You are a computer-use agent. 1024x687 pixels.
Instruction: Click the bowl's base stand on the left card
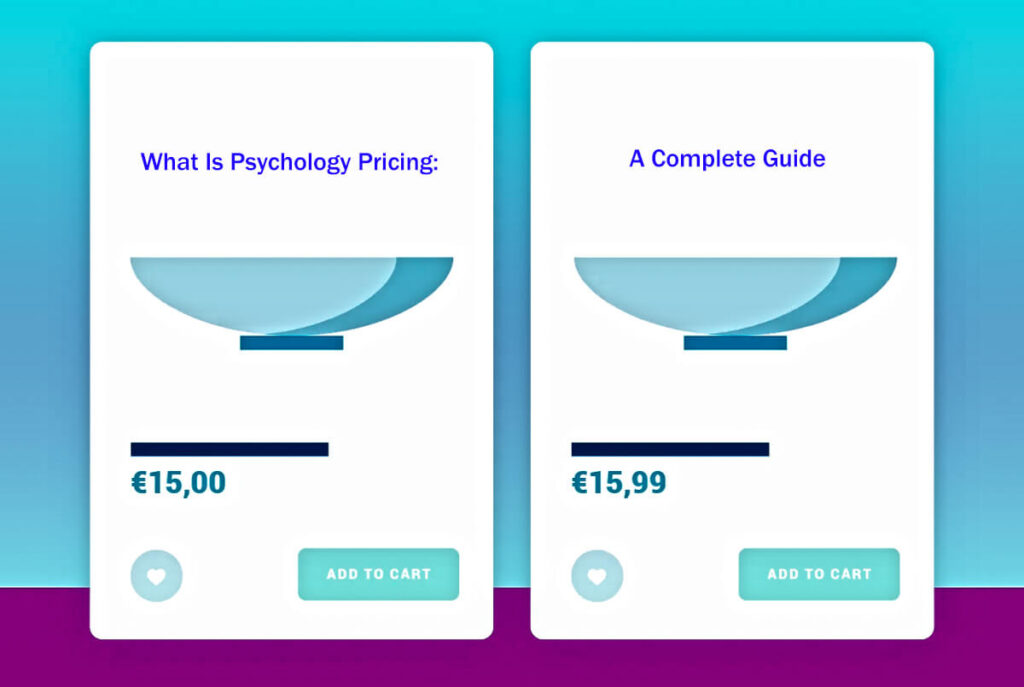point(290,345)
